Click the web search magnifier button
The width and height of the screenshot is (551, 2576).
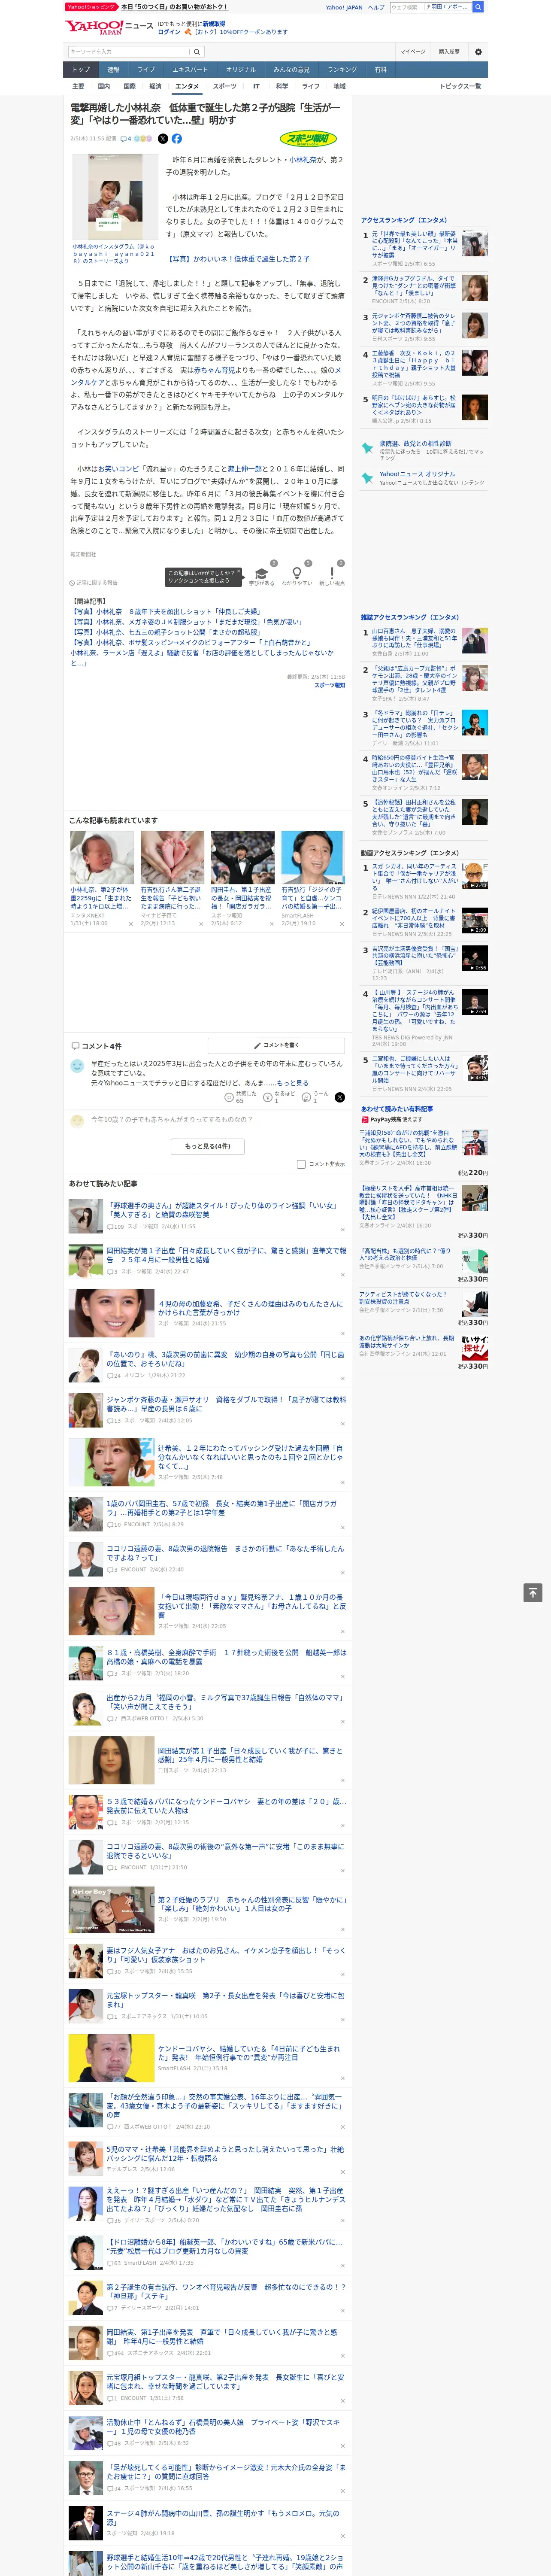tap(478, 7)
